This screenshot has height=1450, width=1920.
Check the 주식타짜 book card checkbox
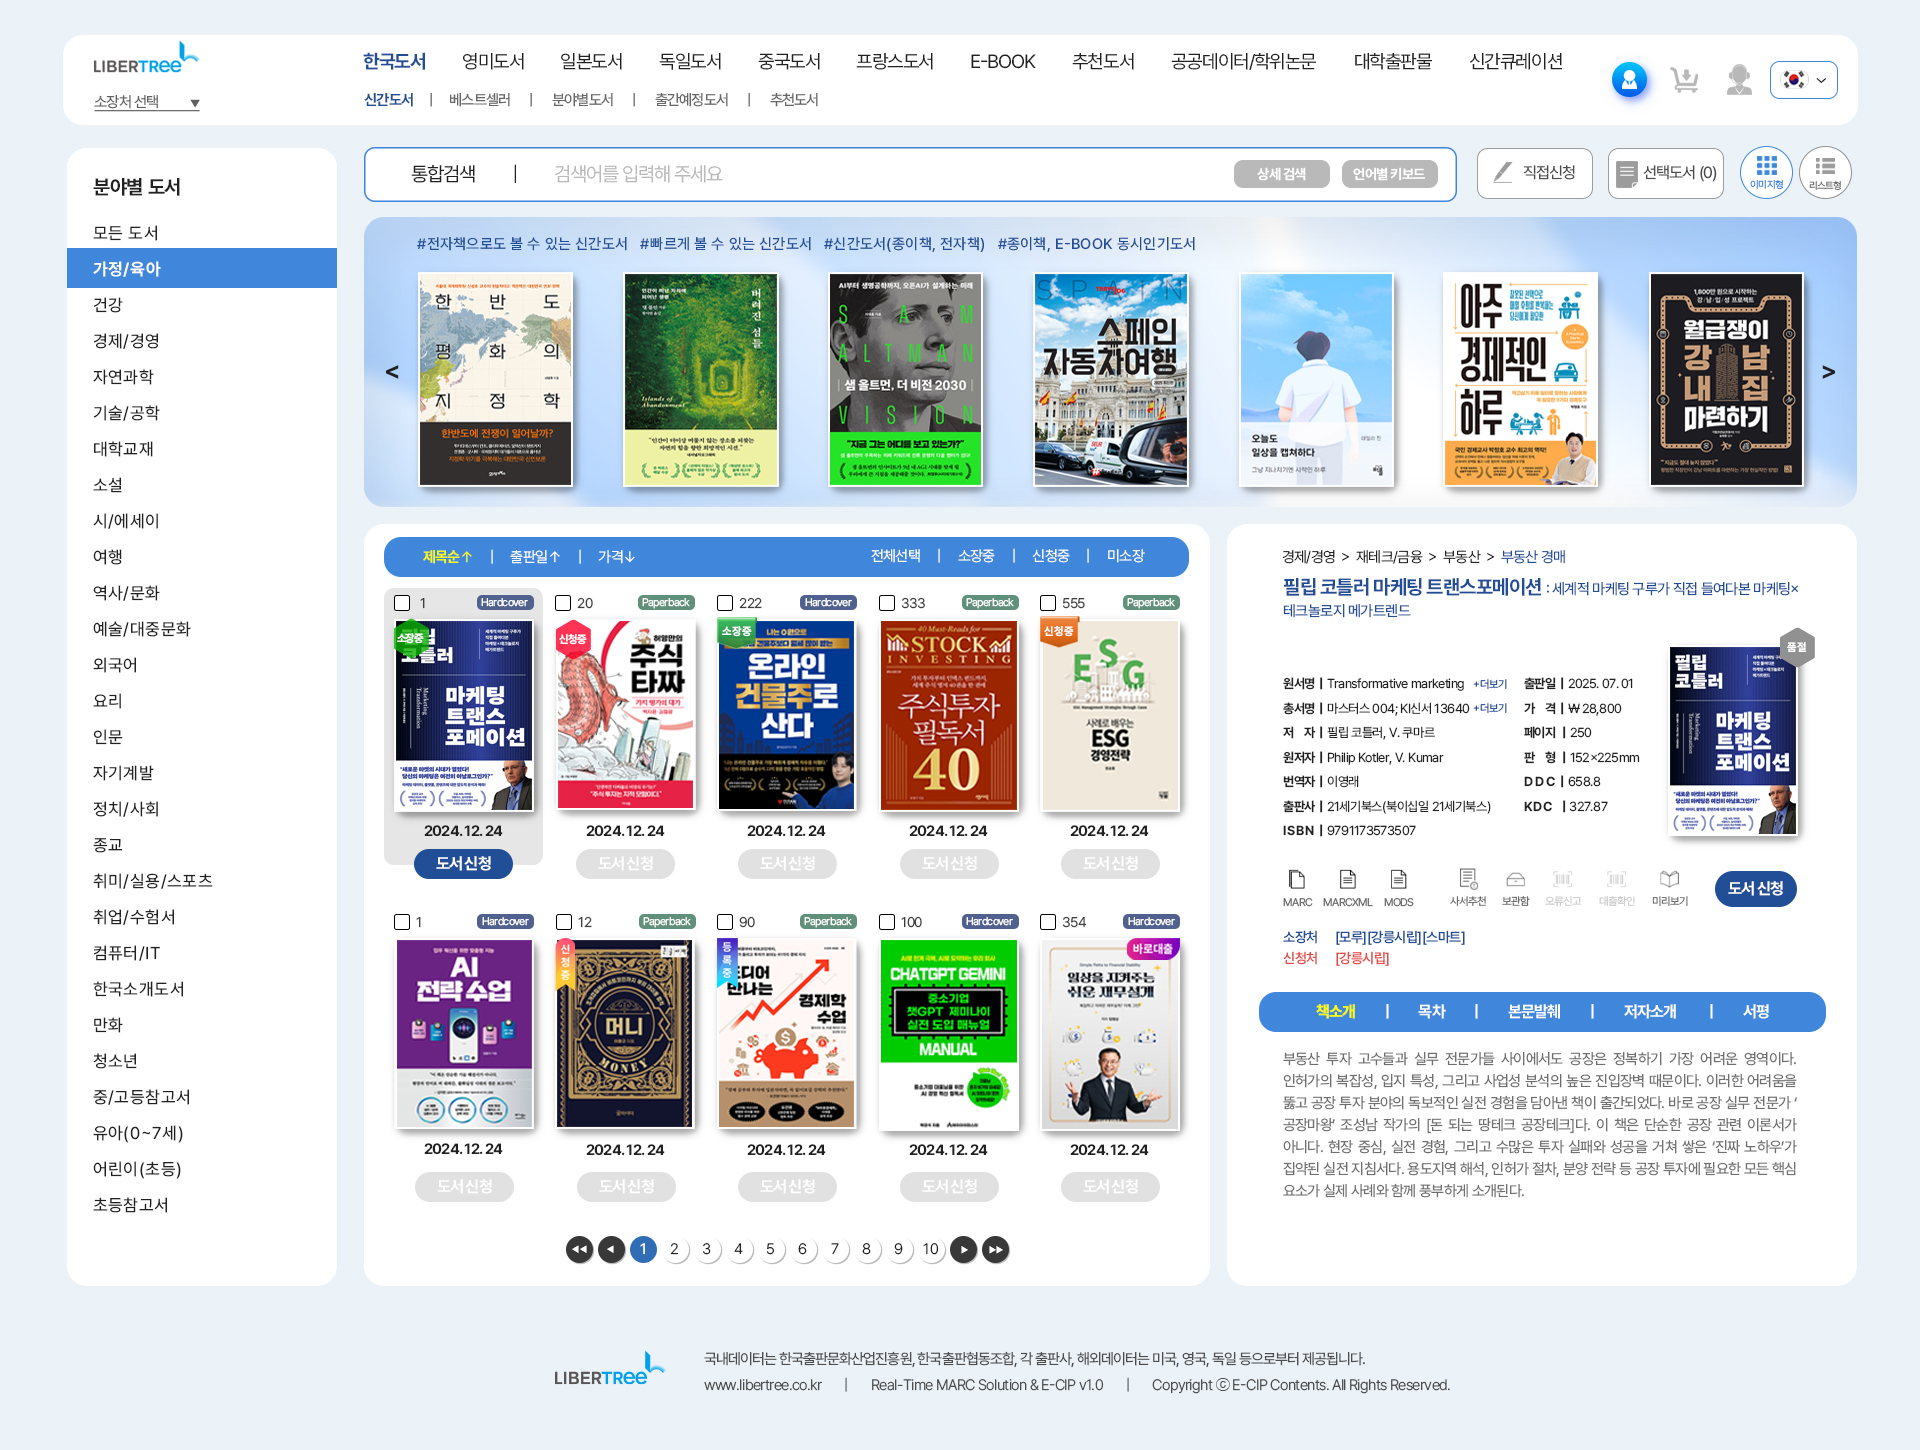point(564,603)
